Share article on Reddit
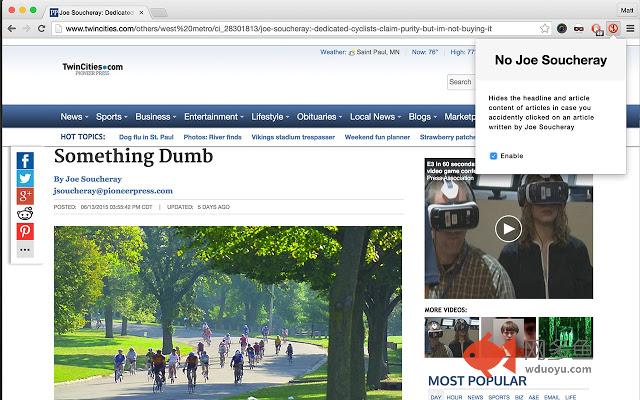 25,213
